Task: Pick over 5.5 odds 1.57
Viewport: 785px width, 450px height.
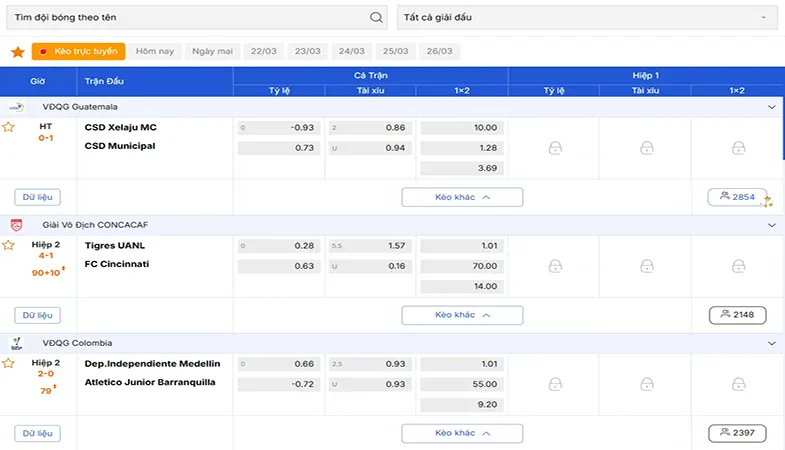Action: (x=370, y=246)
